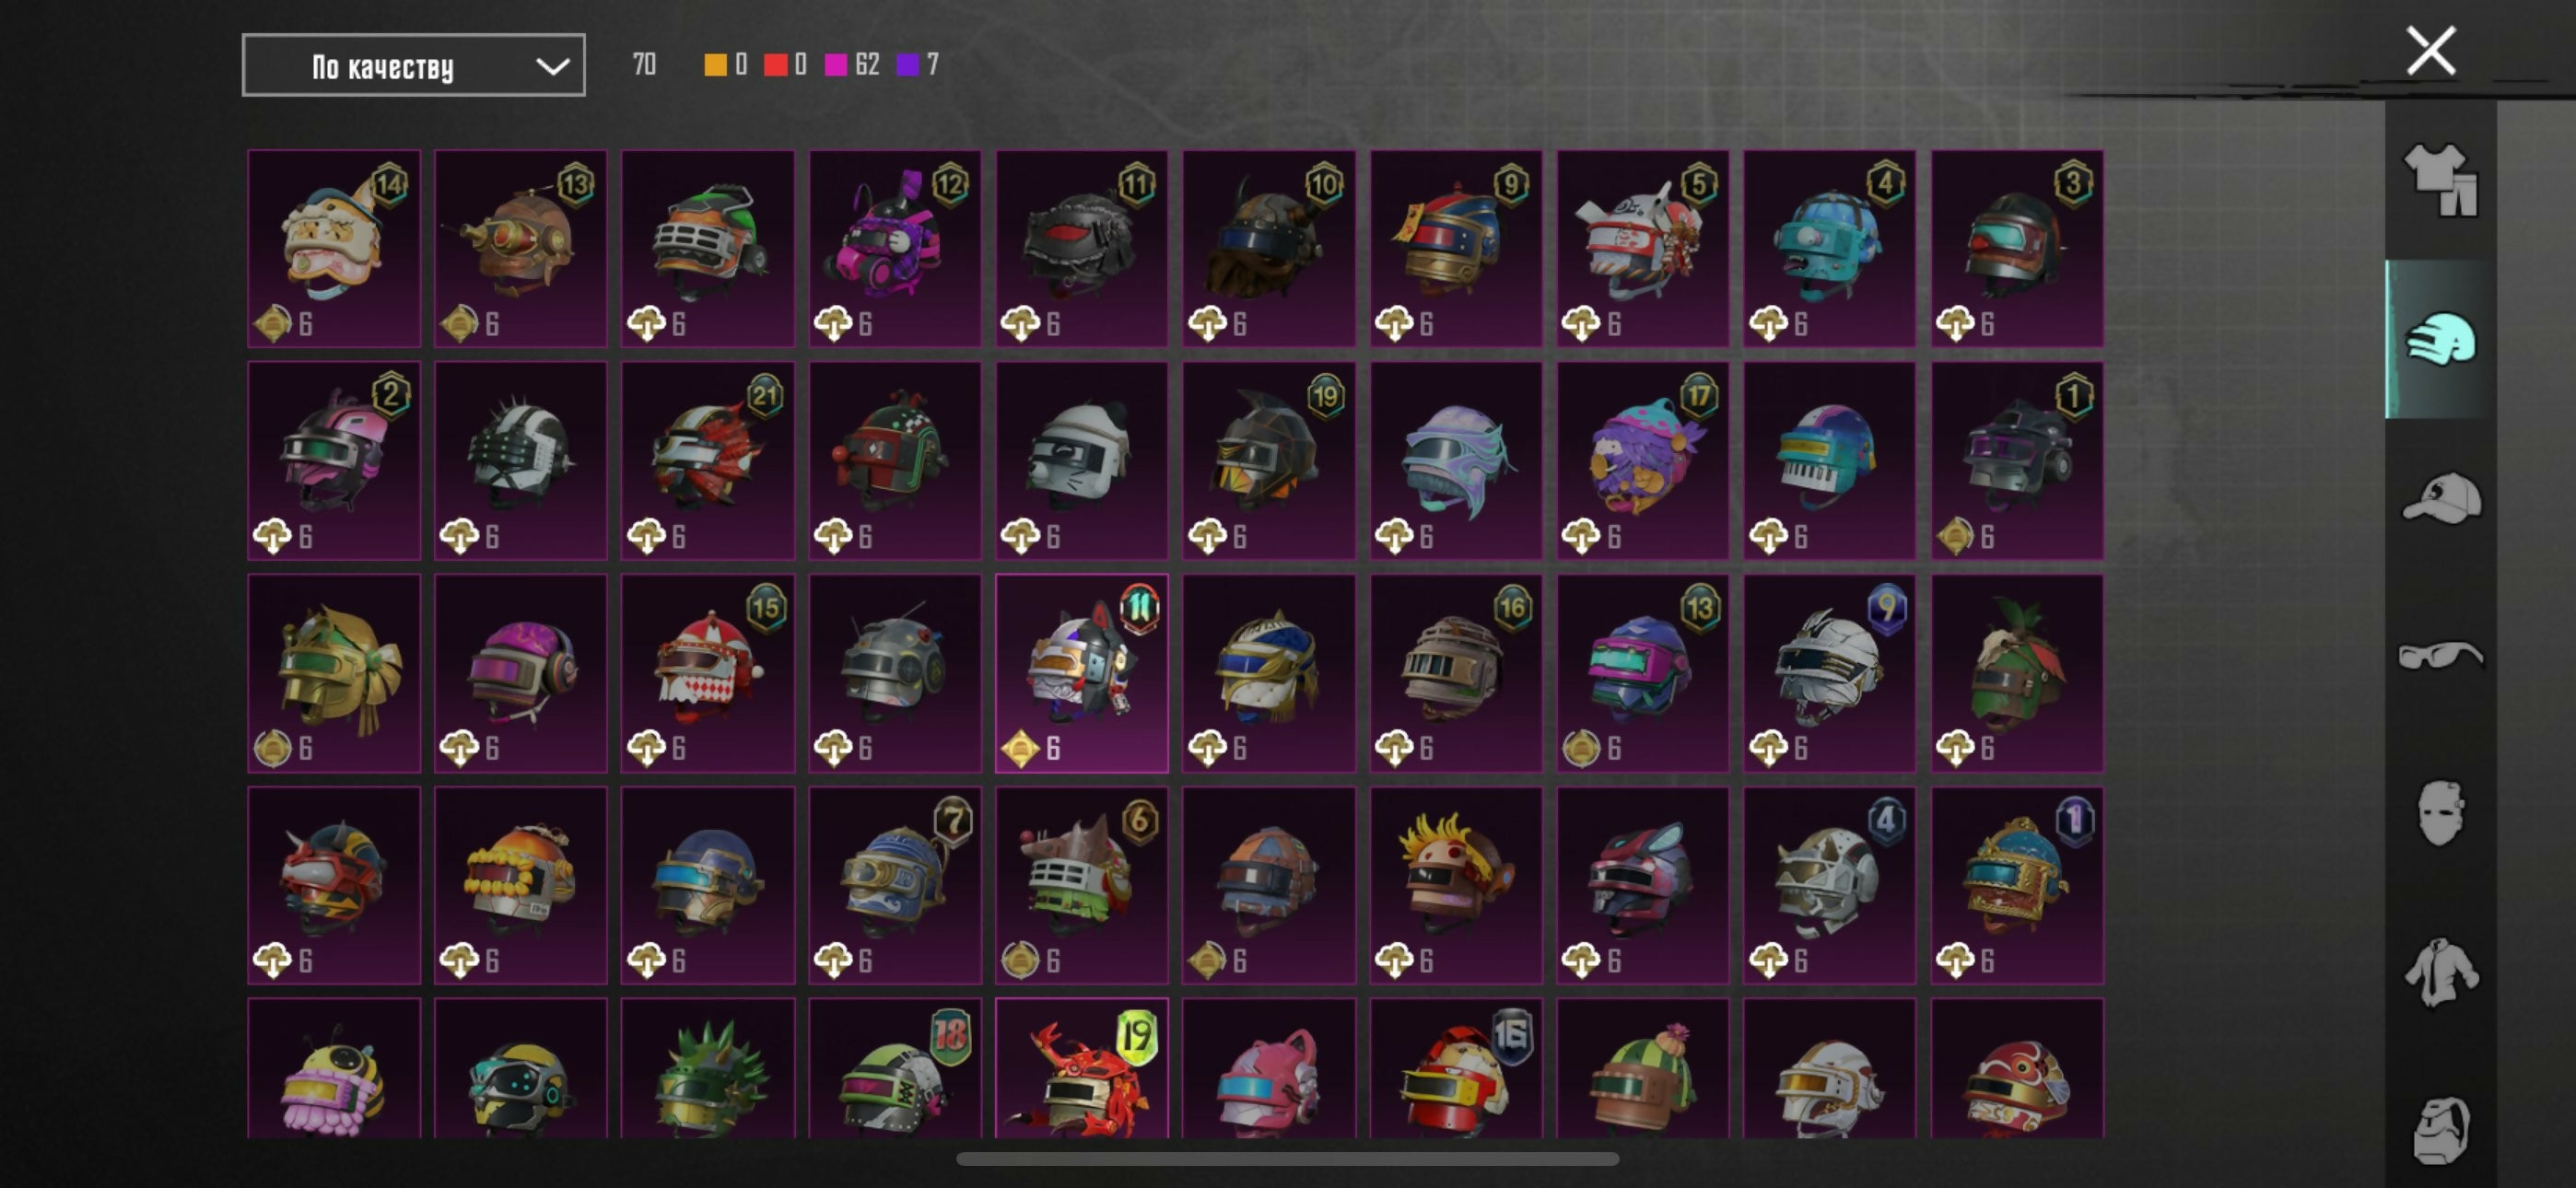Image resolution: width=2576 pixels, height=1188 pixels.
Task: Filter by the purple quality swatch showing 7
Action: [x=907, y=65]
